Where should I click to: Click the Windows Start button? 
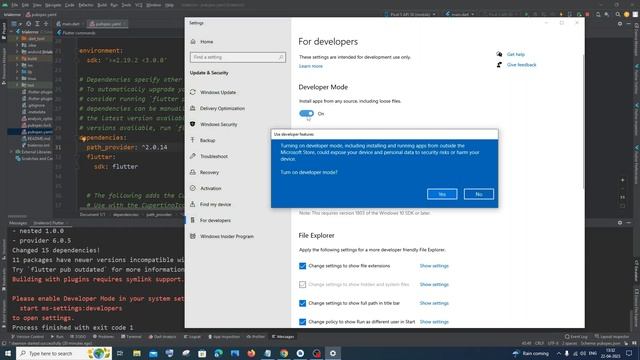tap(8, 353)
